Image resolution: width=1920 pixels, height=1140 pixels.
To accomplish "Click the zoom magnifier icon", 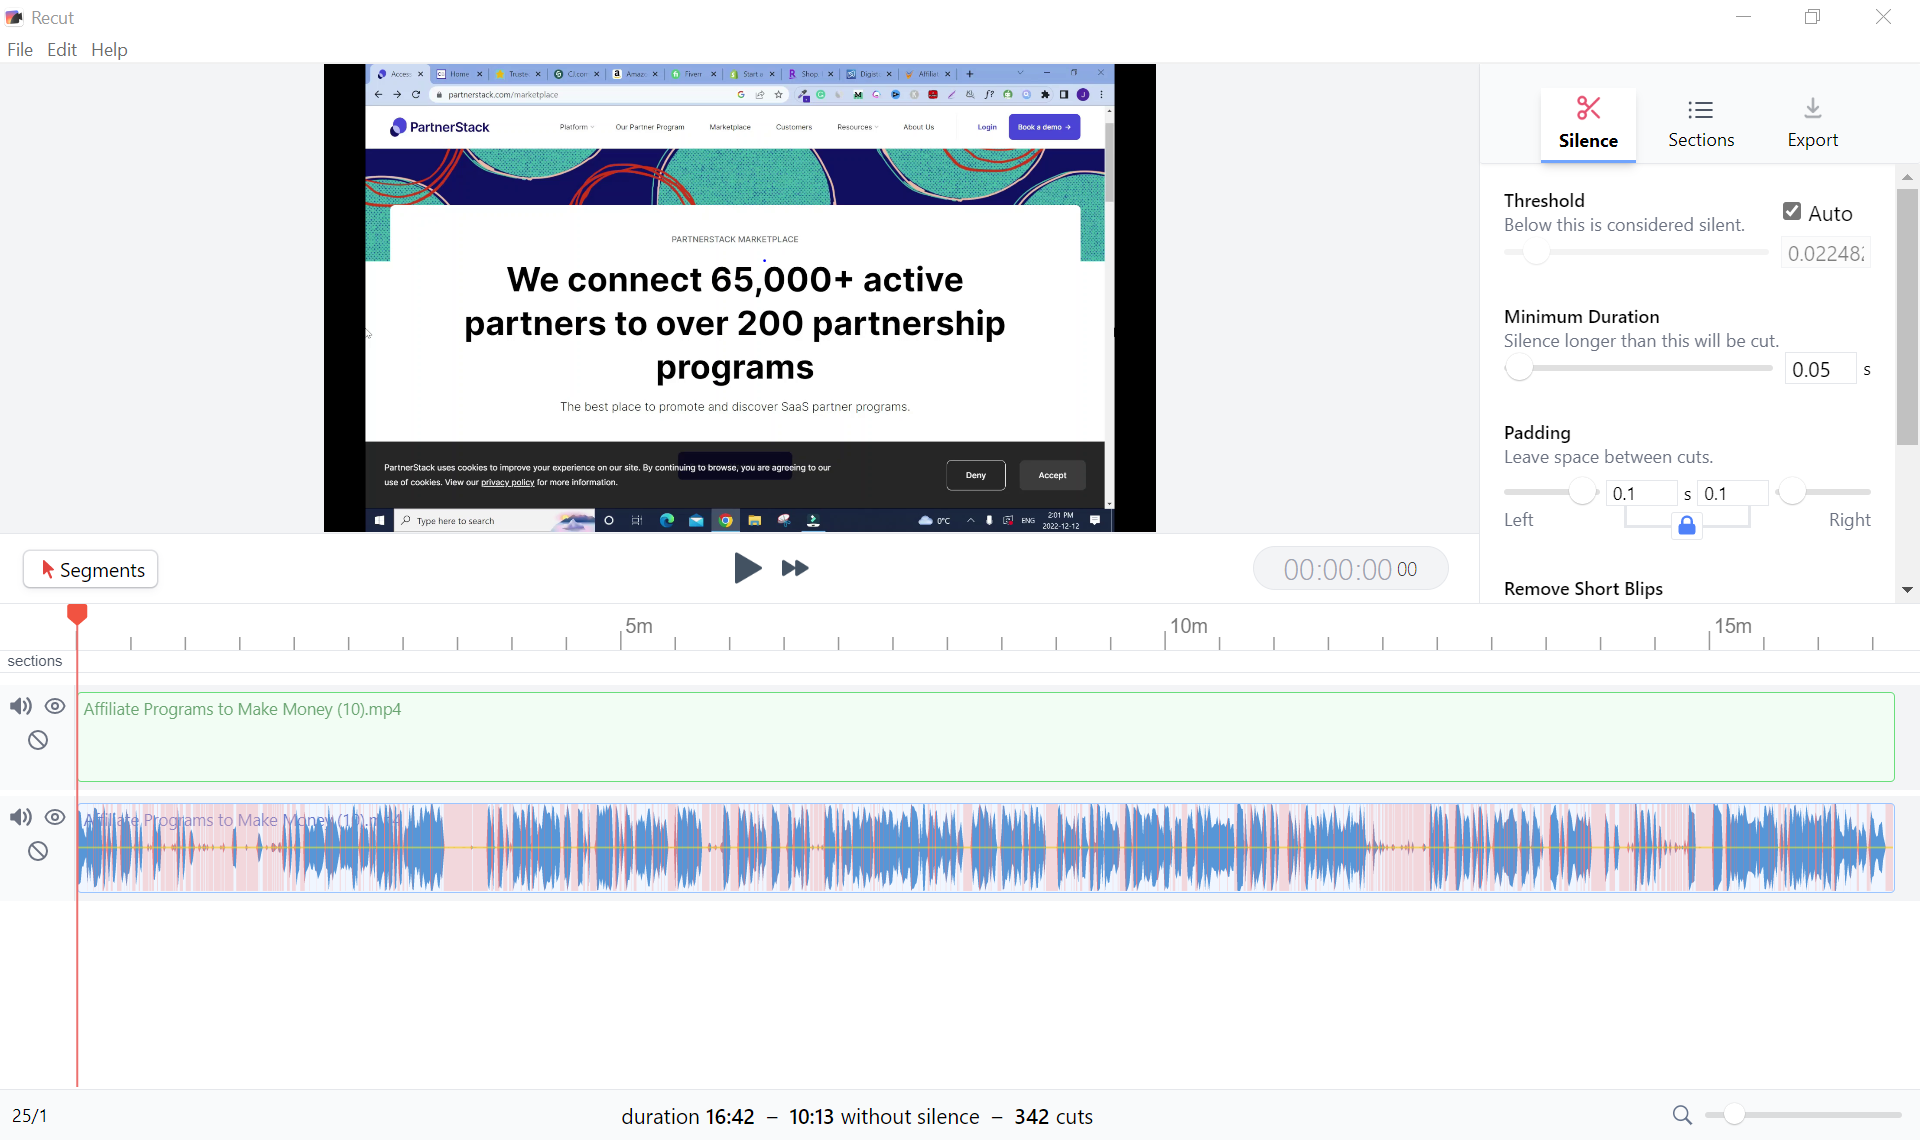I will tap(1682, 1115).
